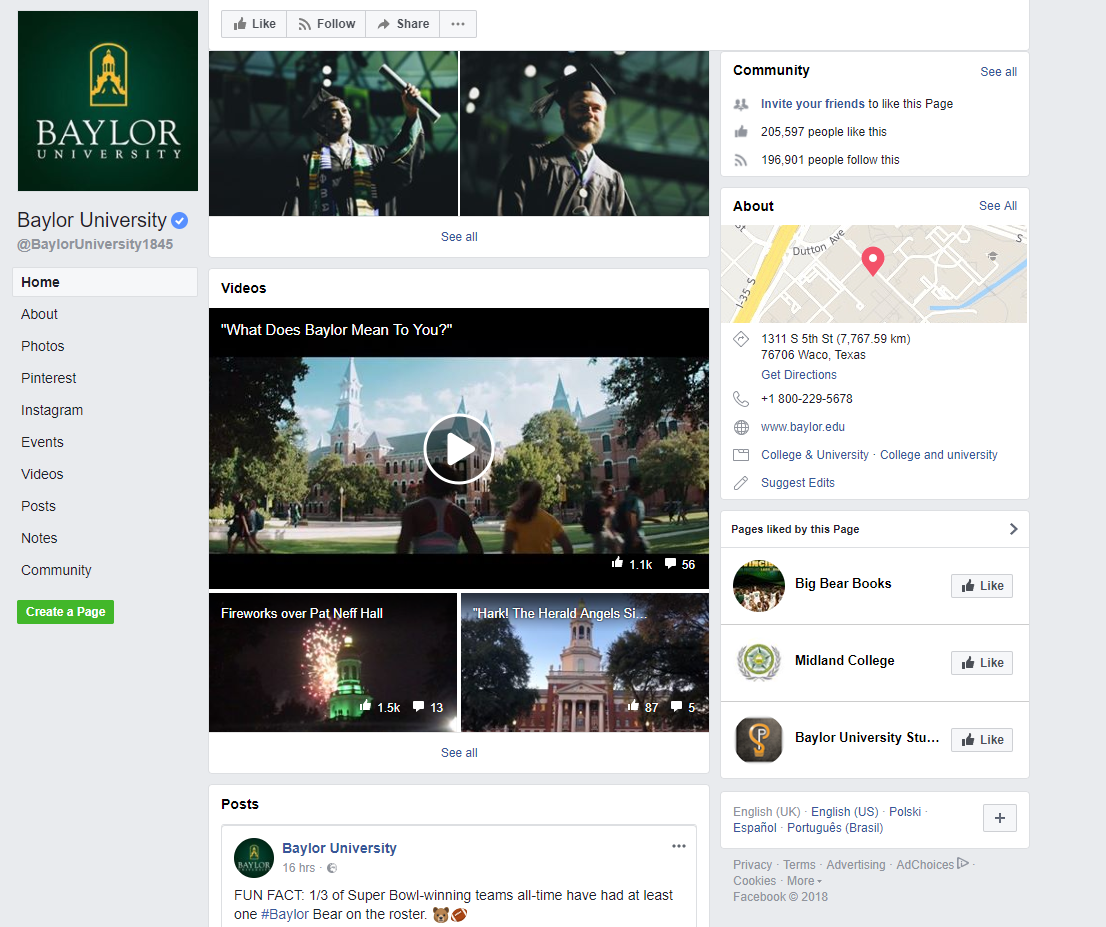The height and width of the screenshot is (927, 1106).
Task: Open the Baylor University Stu... page icon
Action: pyautogui.click(x=759, y=740)
